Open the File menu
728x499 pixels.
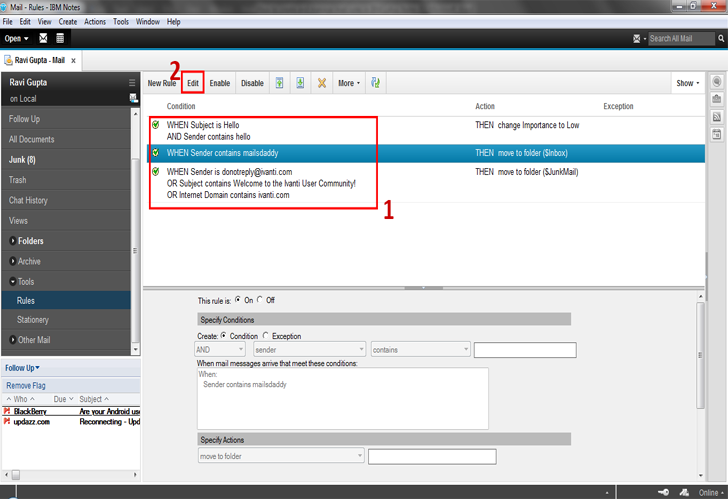pos(7,22)
